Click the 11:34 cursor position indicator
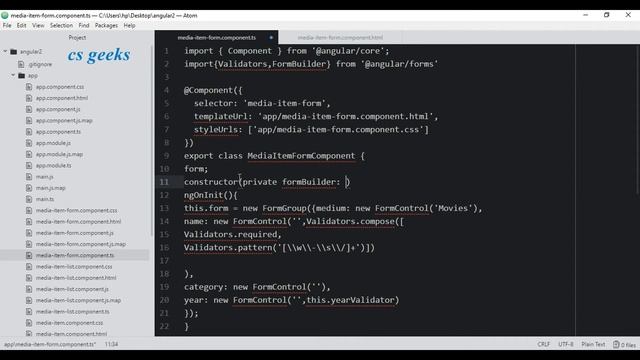The height and width of the screenshot is (360, 640). point(111,344)
